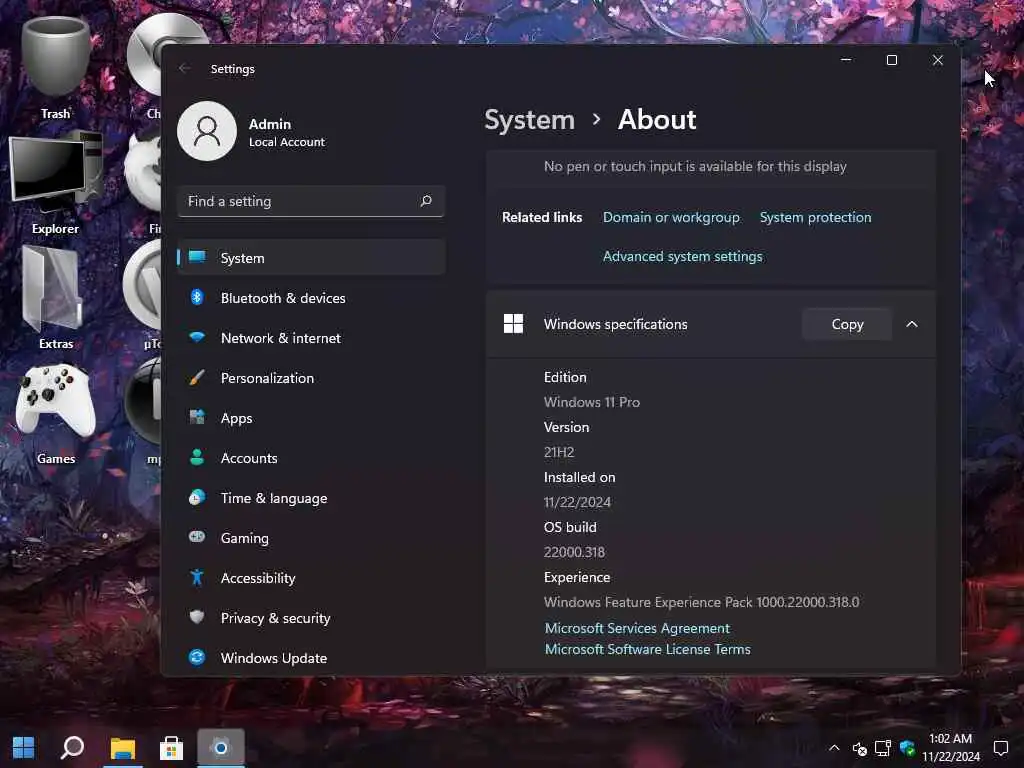Select the Windows 11 Pro edition text

point(592,402)
